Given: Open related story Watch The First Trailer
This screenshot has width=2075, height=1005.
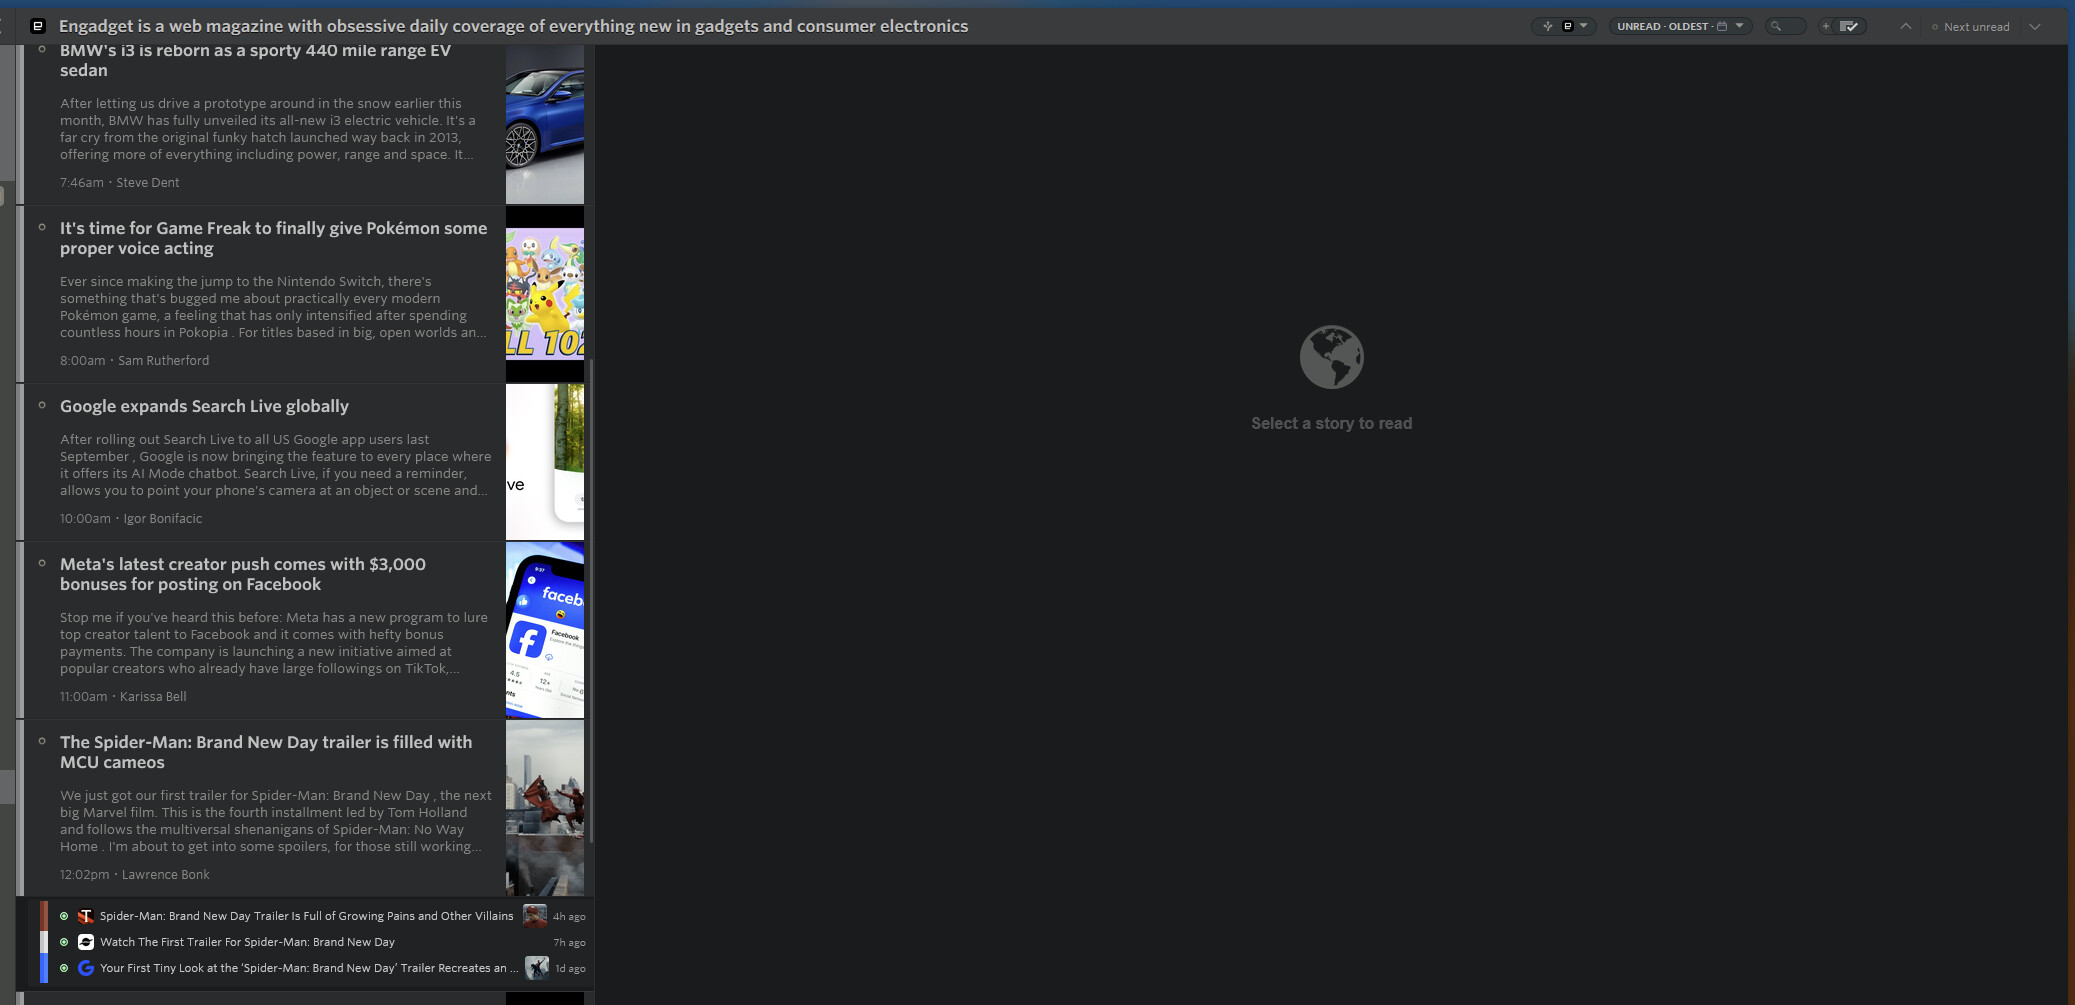Looking at the screenshot, I should [247, 942].
